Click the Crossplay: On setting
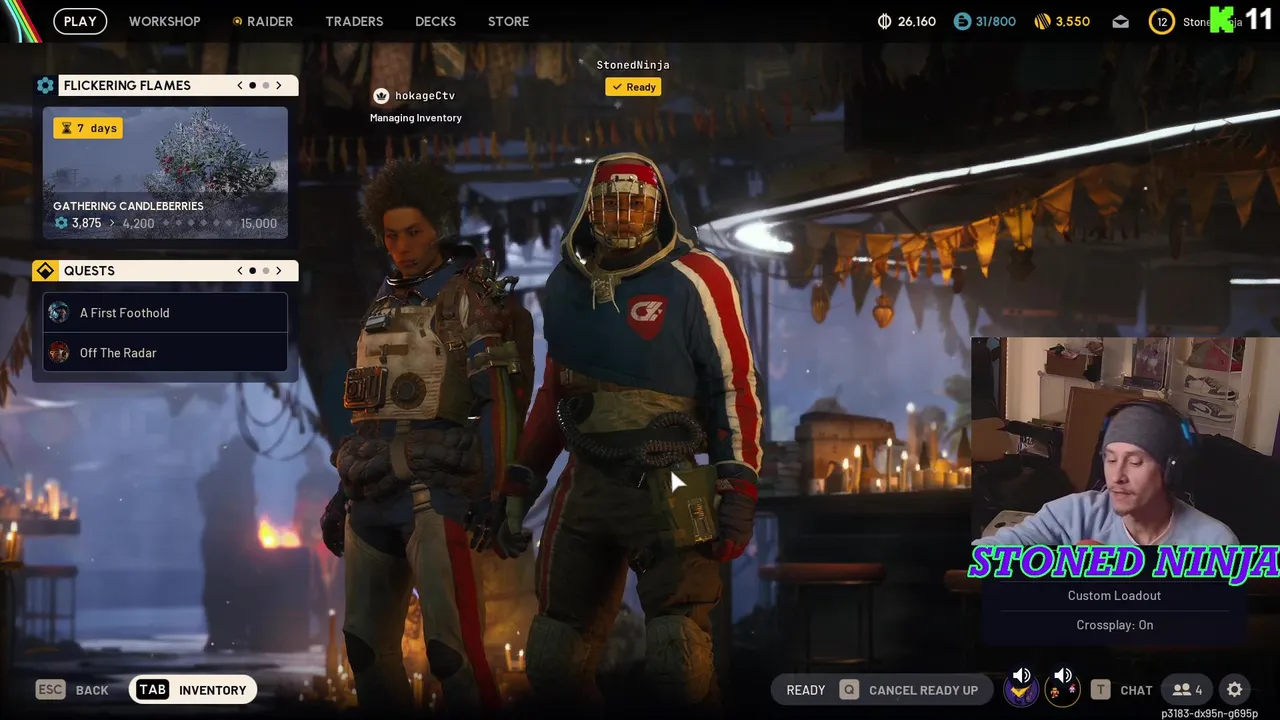Image resolution: width=1280 pixels, height=720 pixels. point(1115,624)
